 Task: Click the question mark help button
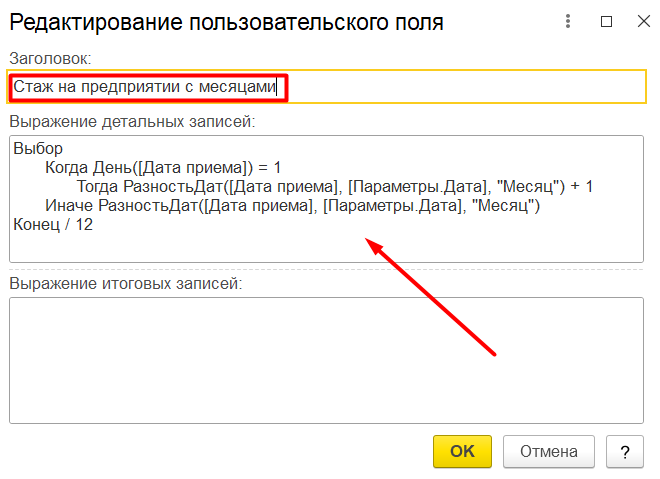click(x=625, y=452)
